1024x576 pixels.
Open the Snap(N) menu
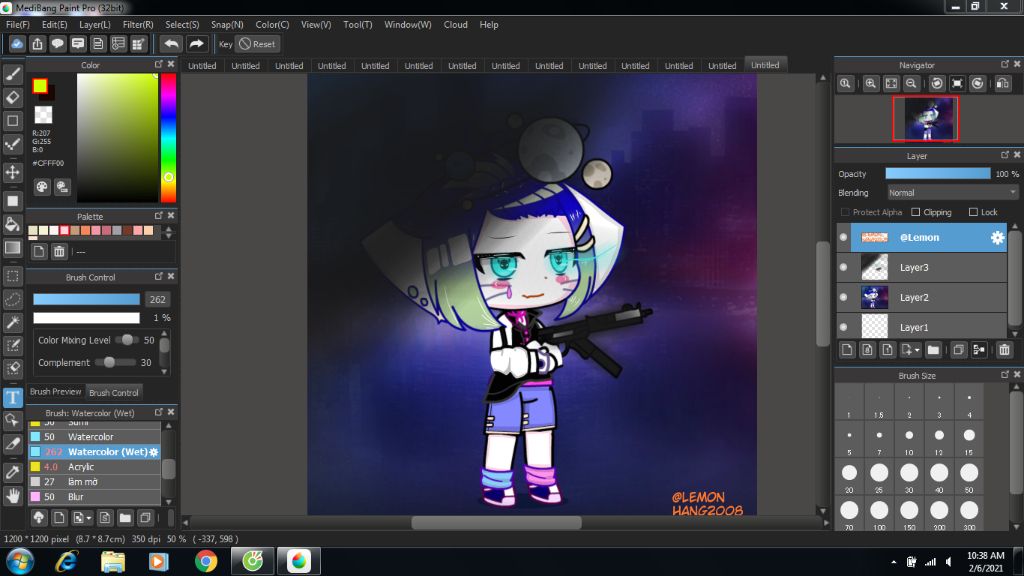click(227, 25)
